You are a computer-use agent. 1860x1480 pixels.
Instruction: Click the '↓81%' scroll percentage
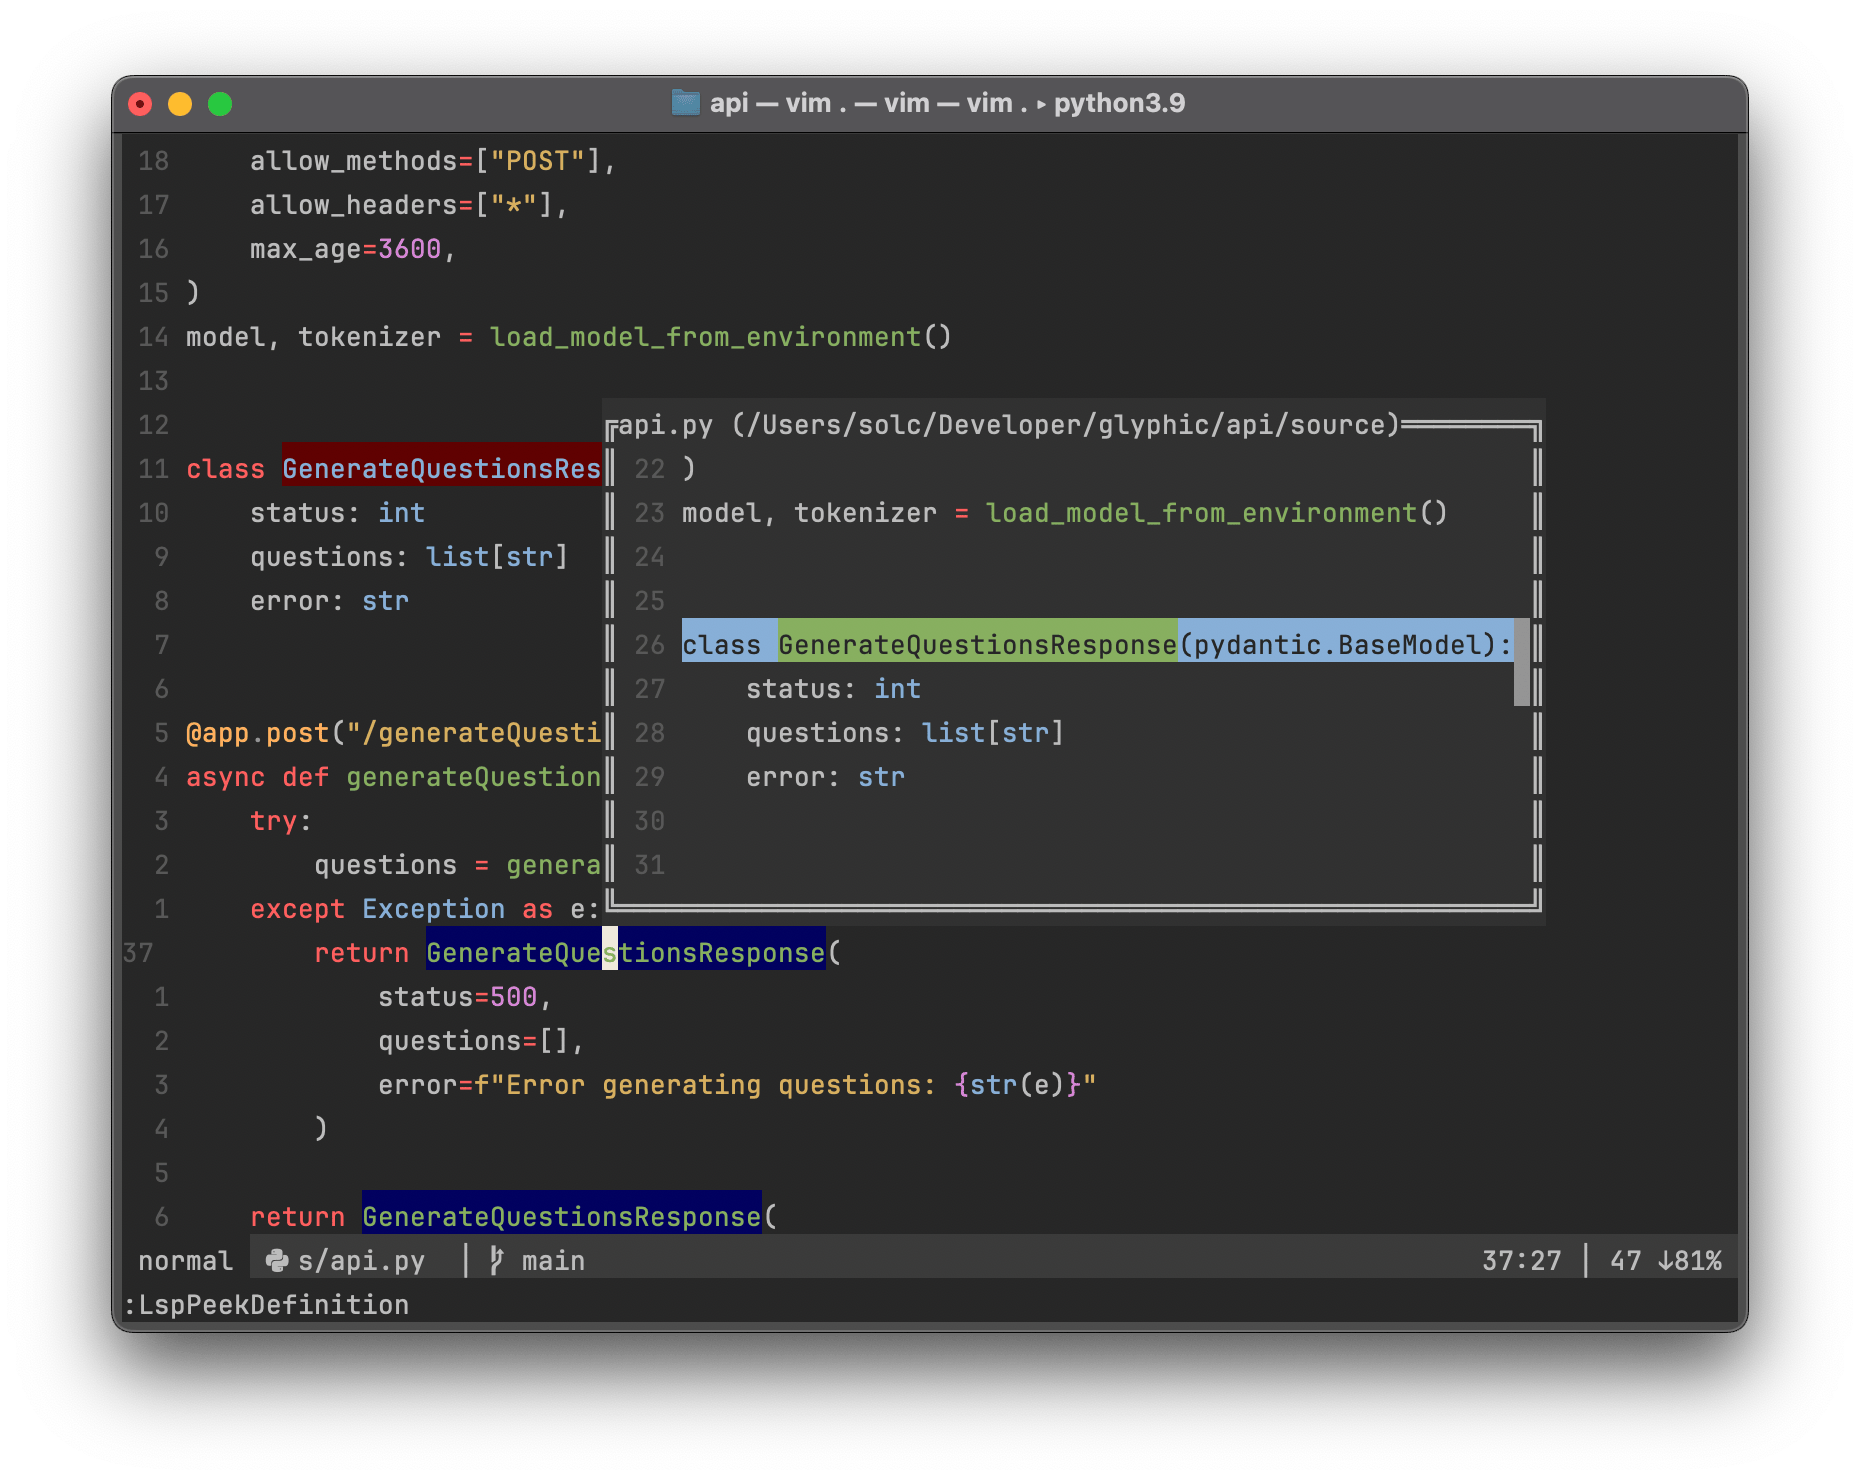[1689, 1261]
